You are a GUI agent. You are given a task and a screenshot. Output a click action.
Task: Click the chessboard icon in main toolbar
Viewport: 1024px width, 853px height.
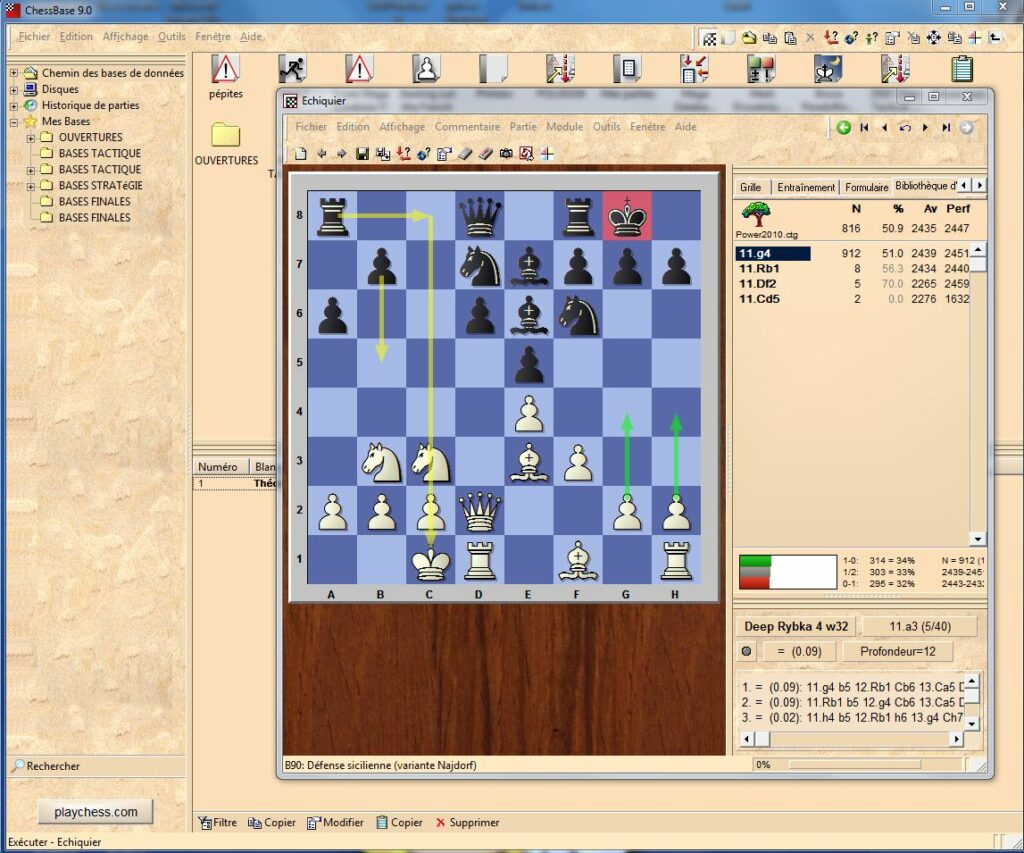(x=709, y=38)
